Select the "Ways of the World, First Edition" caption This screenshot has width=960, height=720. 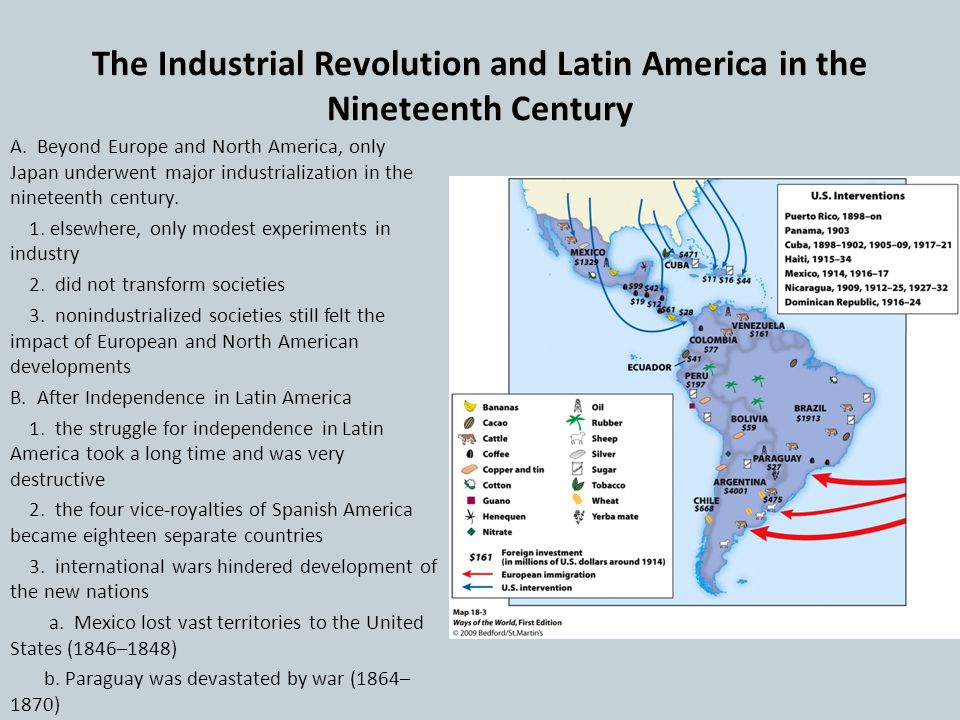click(507, 623)
